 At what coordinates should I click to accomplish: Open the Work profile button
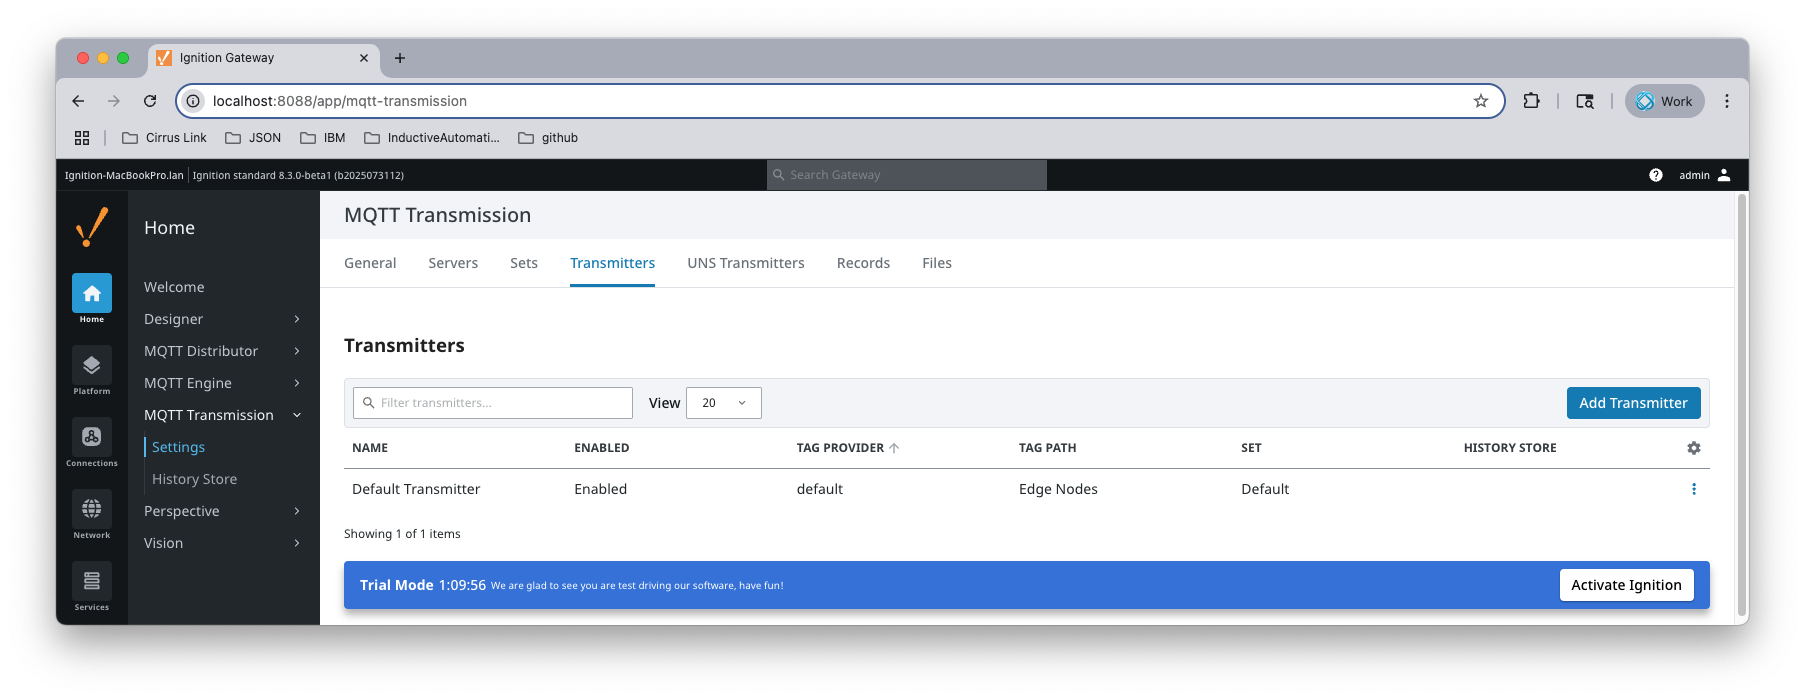click(1665, 101)
